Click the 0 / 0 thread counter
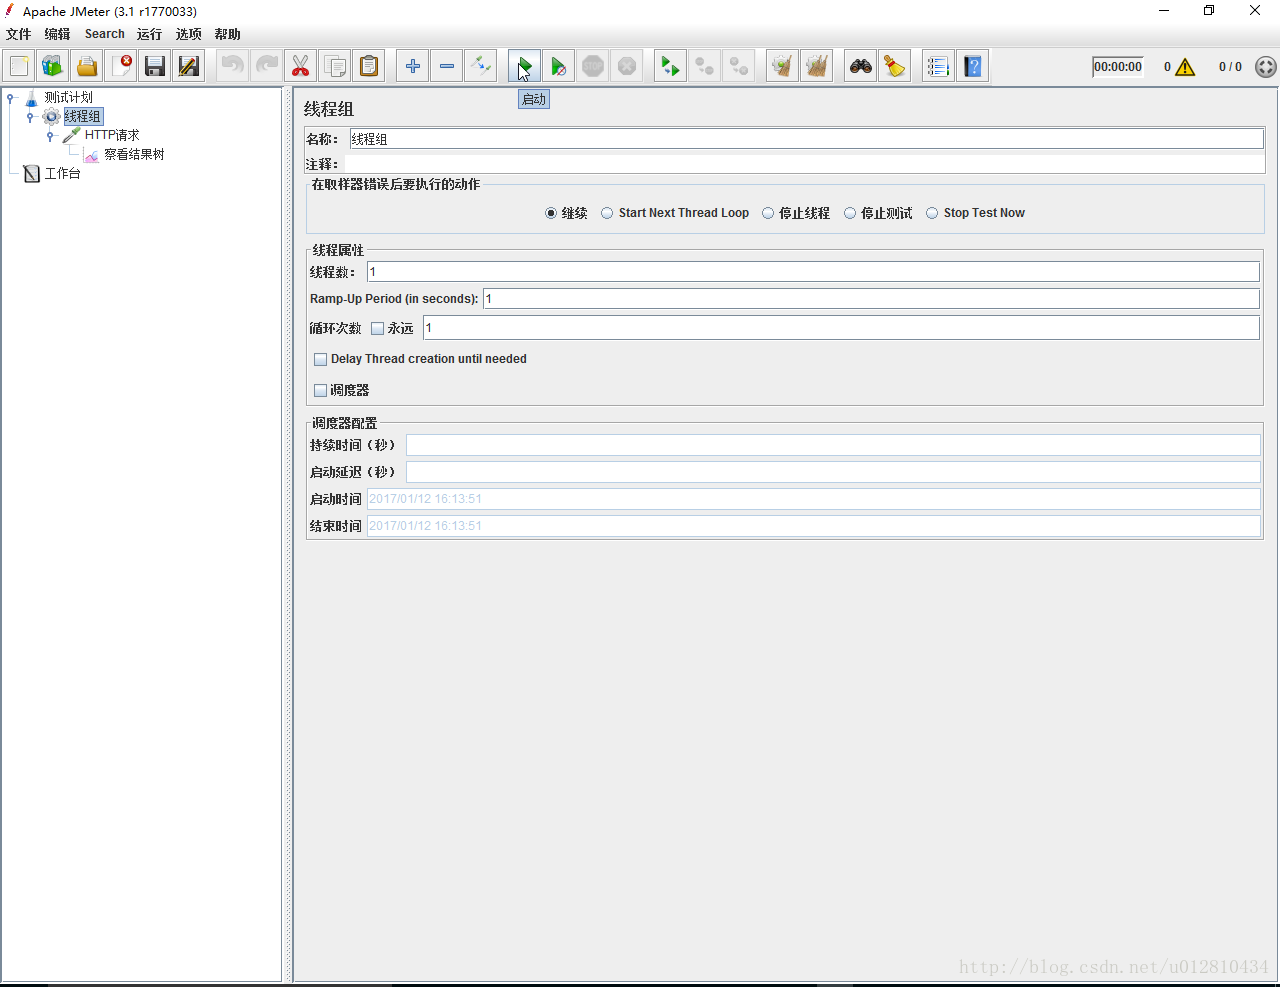Viewport: 1280px width, 987px height. (1230, 67)
